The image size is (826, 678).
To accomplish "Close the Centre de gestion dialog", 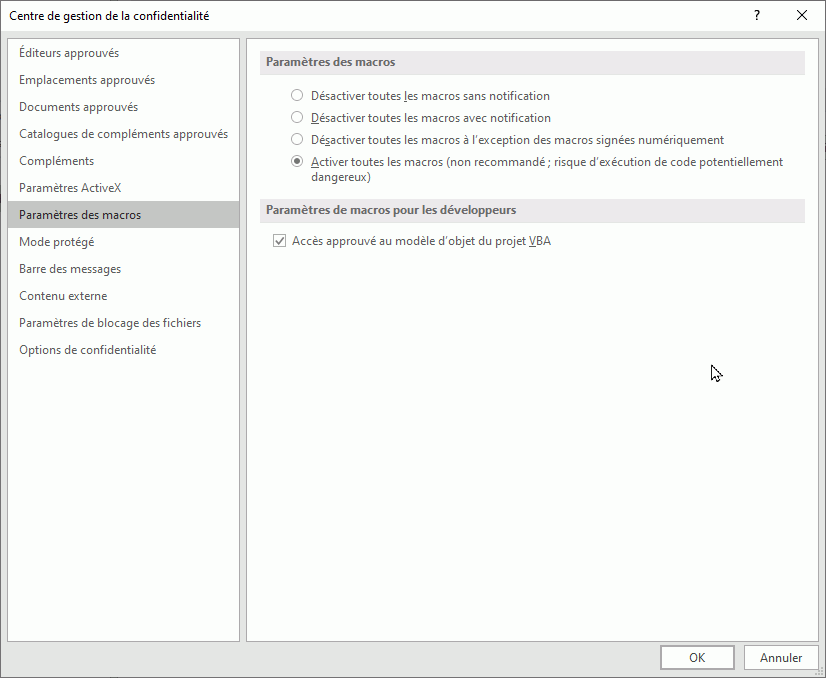I will point(802,15).
